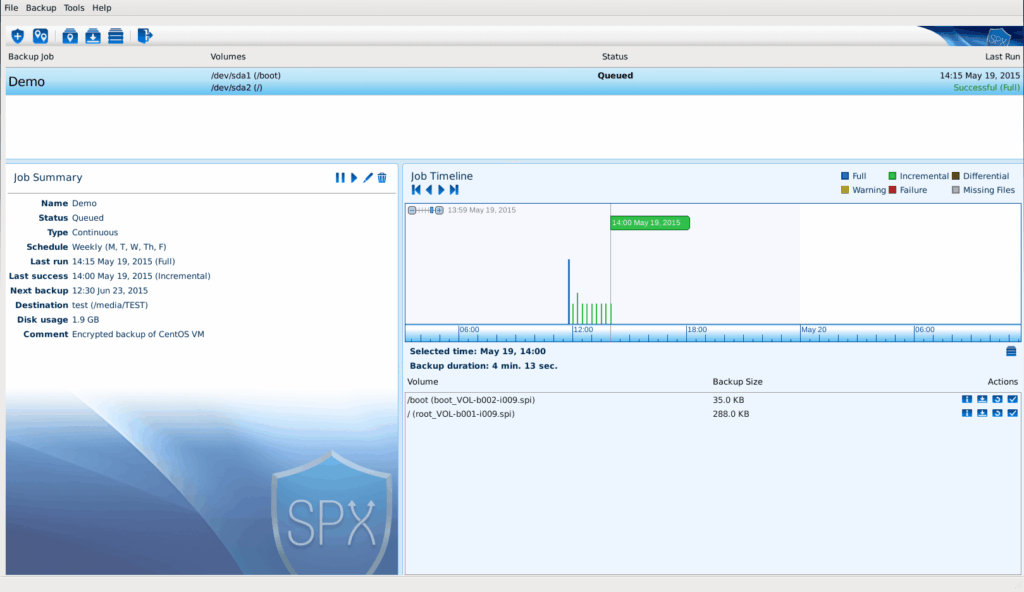Click the Exit icon on the toolbar
1024x592 pixels.
coord(145,35)
